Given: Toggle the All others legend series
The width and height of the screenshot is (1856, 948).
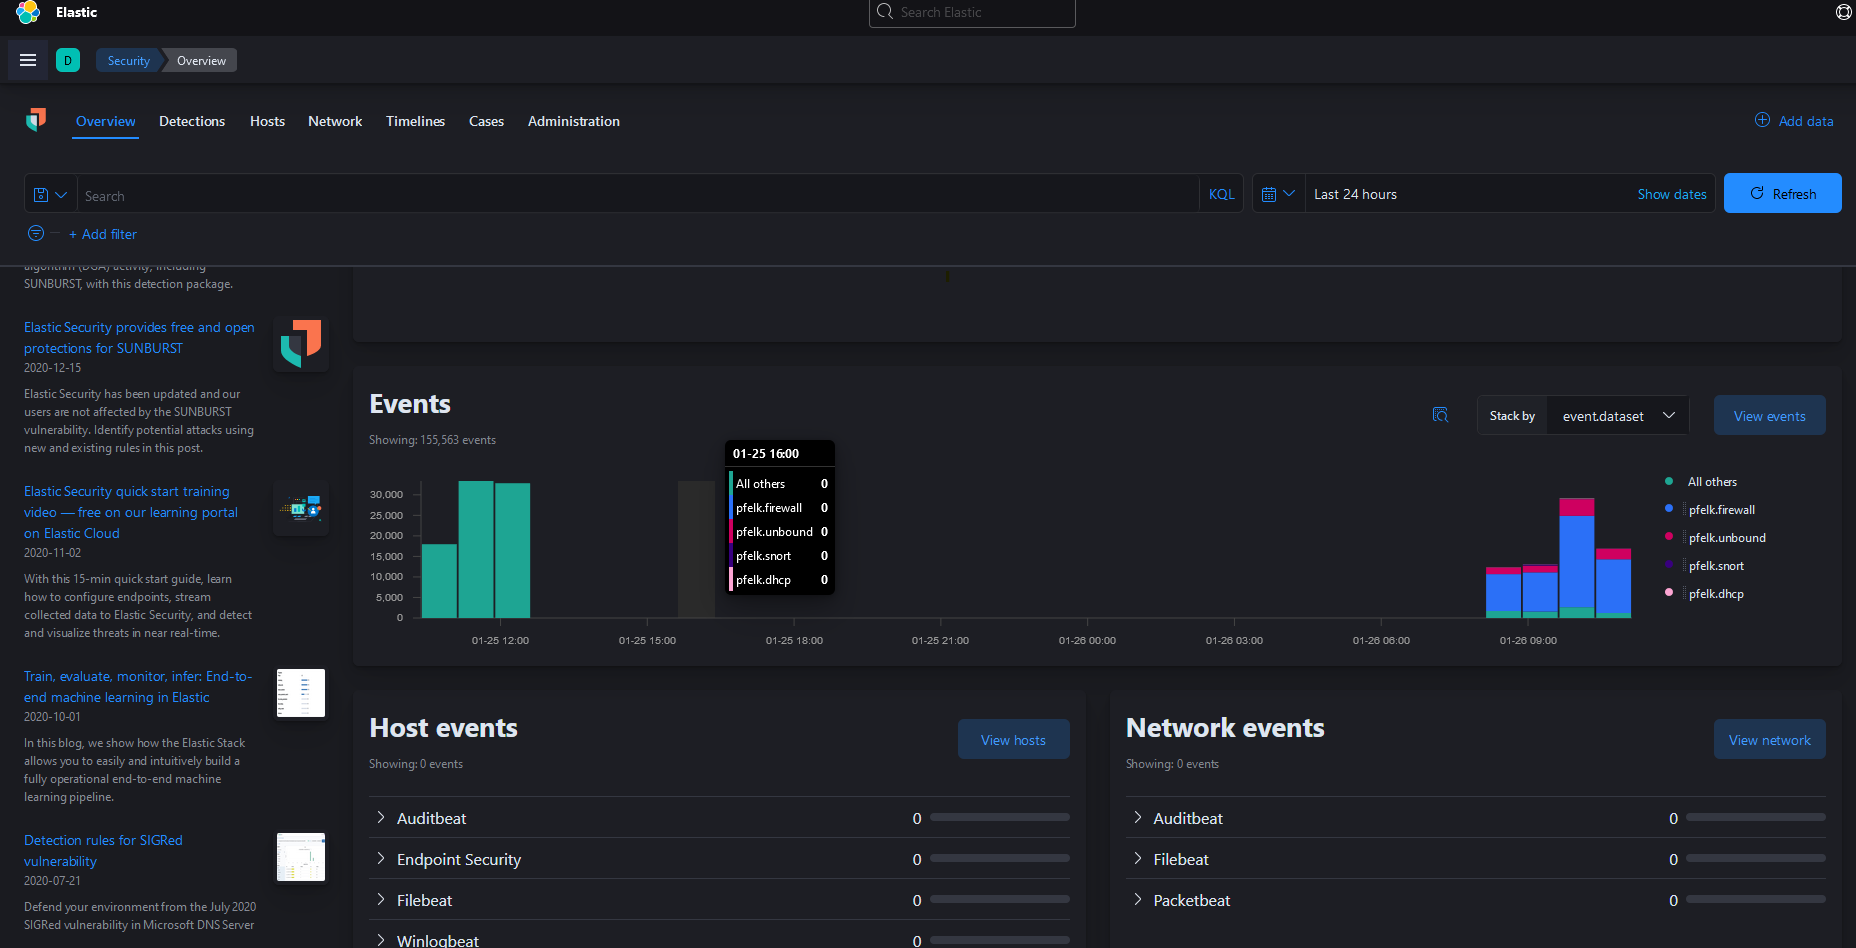Looking at the screenshot, I should tap(1712, 482).
